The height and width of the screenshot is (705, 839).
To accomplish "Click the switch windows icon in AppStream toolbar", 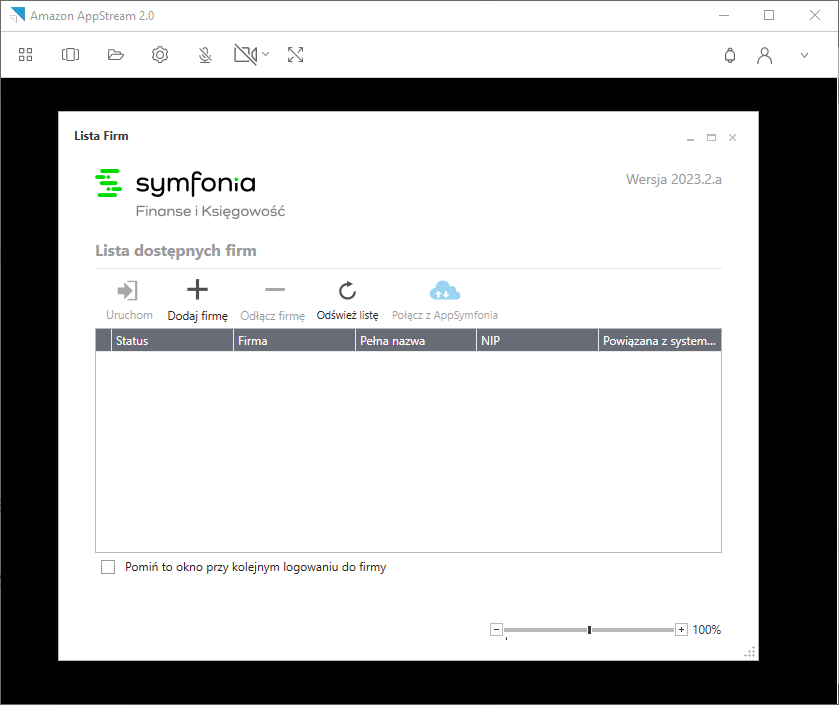I will (x=71, y=55).
